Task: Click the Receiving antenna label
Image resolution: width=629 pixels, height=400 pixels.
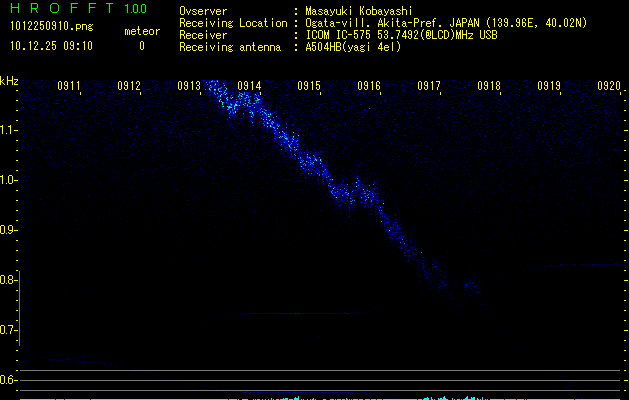Action: click(230, 47)
